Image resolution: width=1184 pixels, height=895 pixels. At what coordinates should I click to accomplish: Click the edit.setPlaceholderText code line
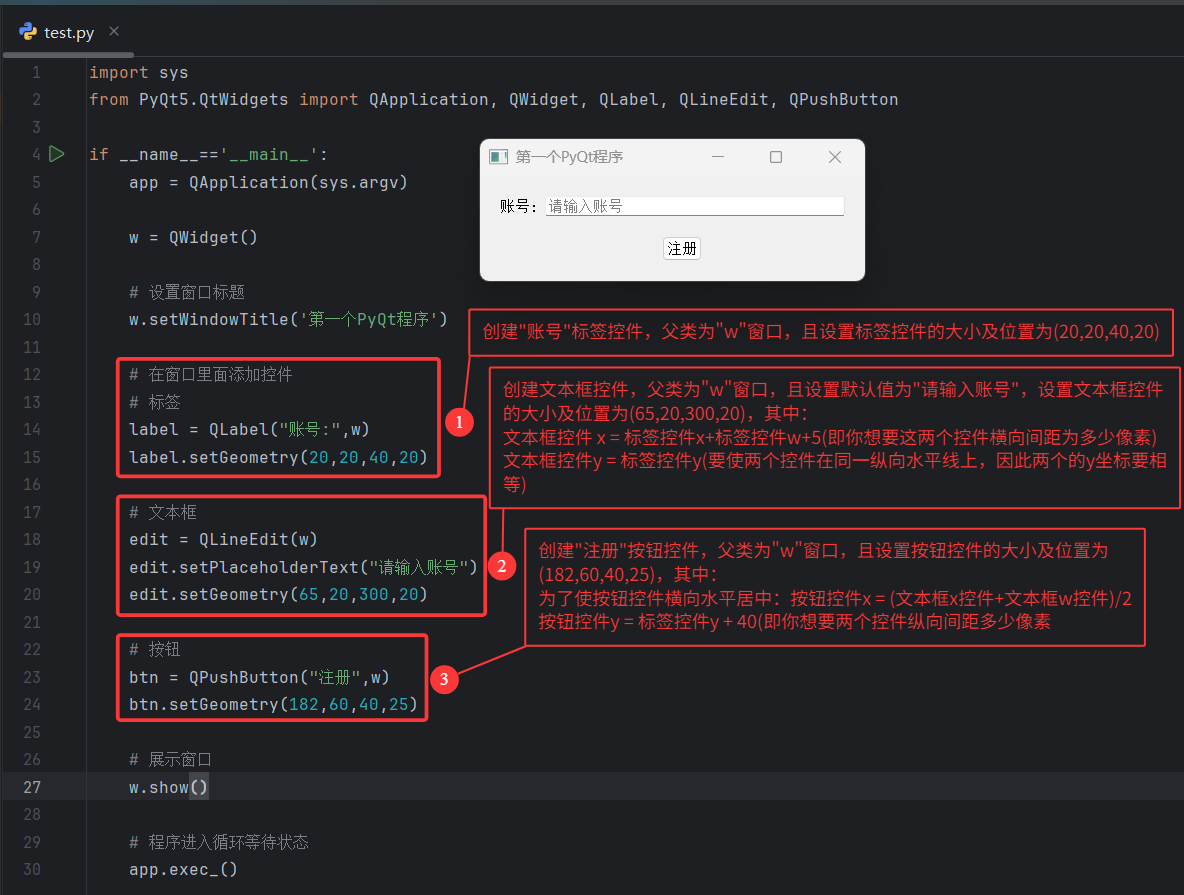304,566
